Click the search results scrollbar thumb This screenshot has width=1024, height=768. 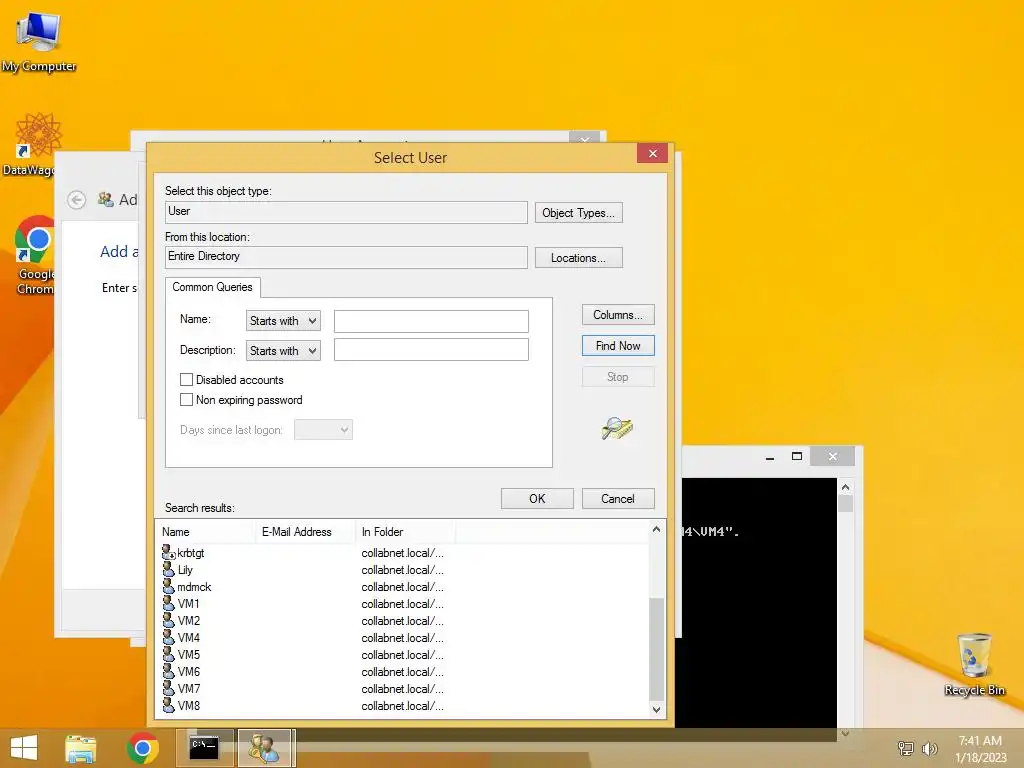point(656,648)
